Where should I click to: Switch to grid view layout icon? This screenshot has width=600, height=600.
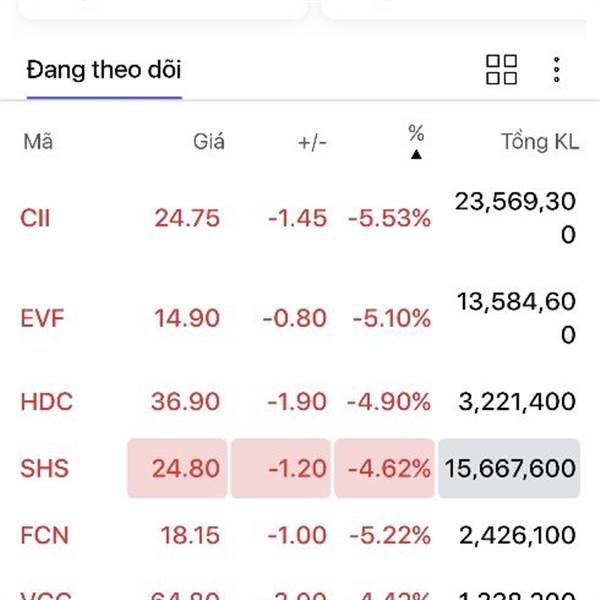pyautogui.click(x=501, y=70)
